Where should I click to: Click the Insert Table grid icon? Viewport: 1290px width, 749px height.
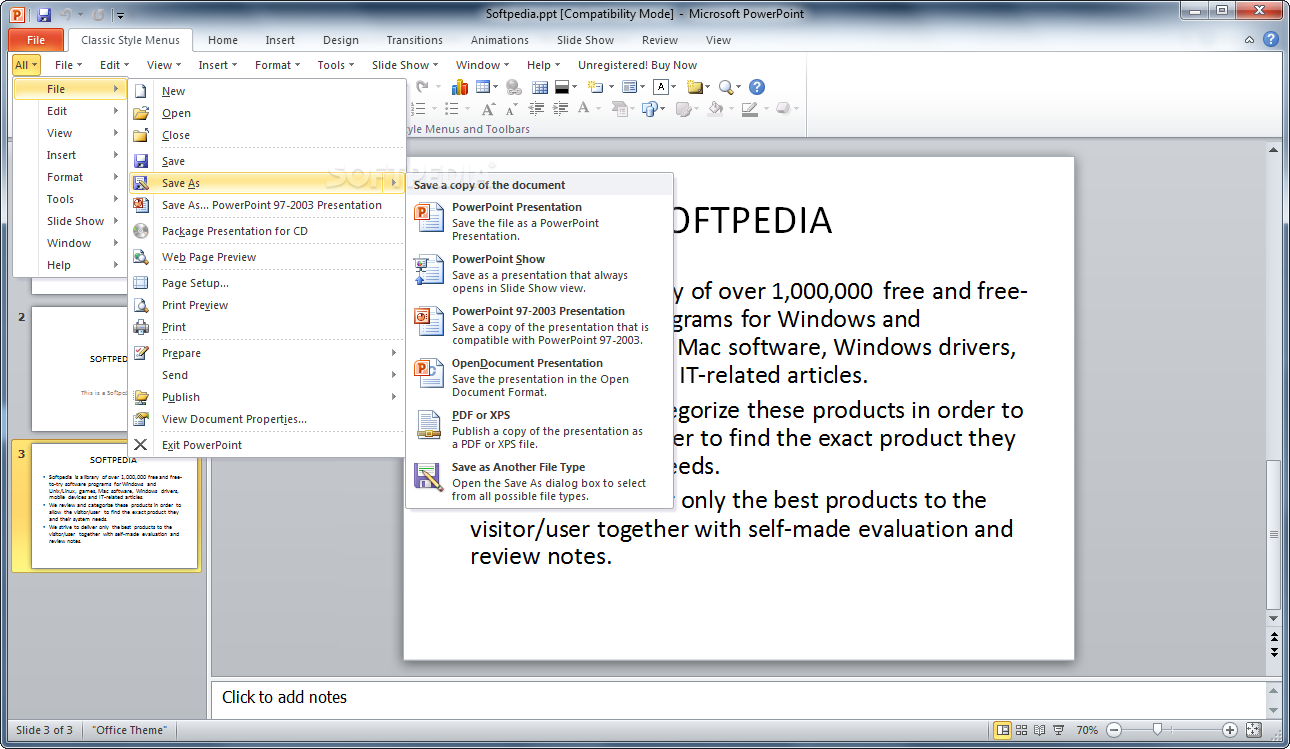(x=485, y=87)
